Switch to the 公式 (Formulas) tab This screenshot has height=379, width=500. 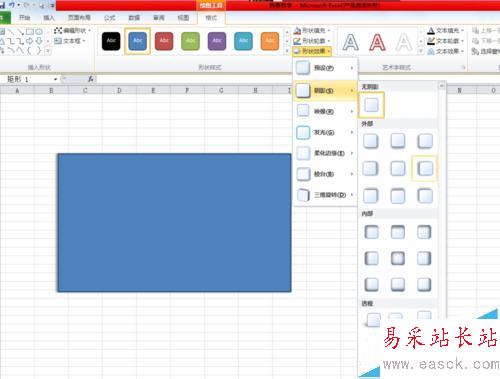point(110,18)
